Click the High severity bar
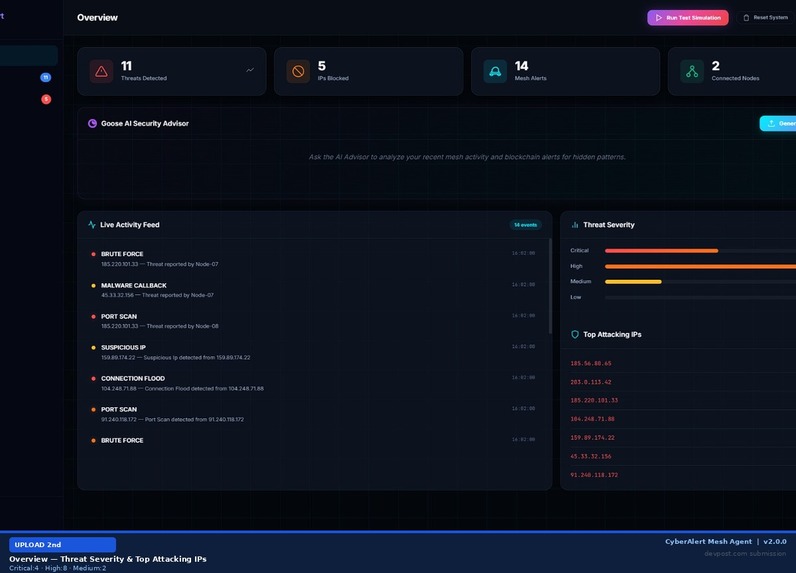This screenshot has height=573, width=796. tap(700, 266)
